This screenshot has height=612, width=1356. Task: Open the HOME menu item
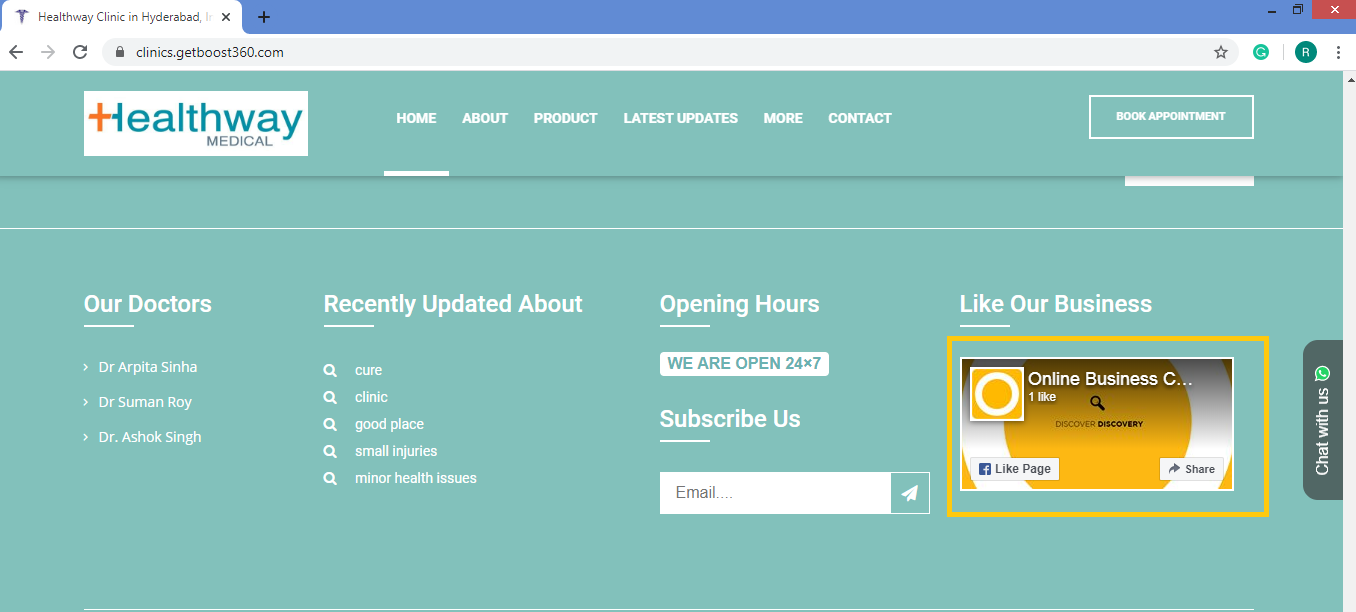pyautogui.click(x=416, y=118)
